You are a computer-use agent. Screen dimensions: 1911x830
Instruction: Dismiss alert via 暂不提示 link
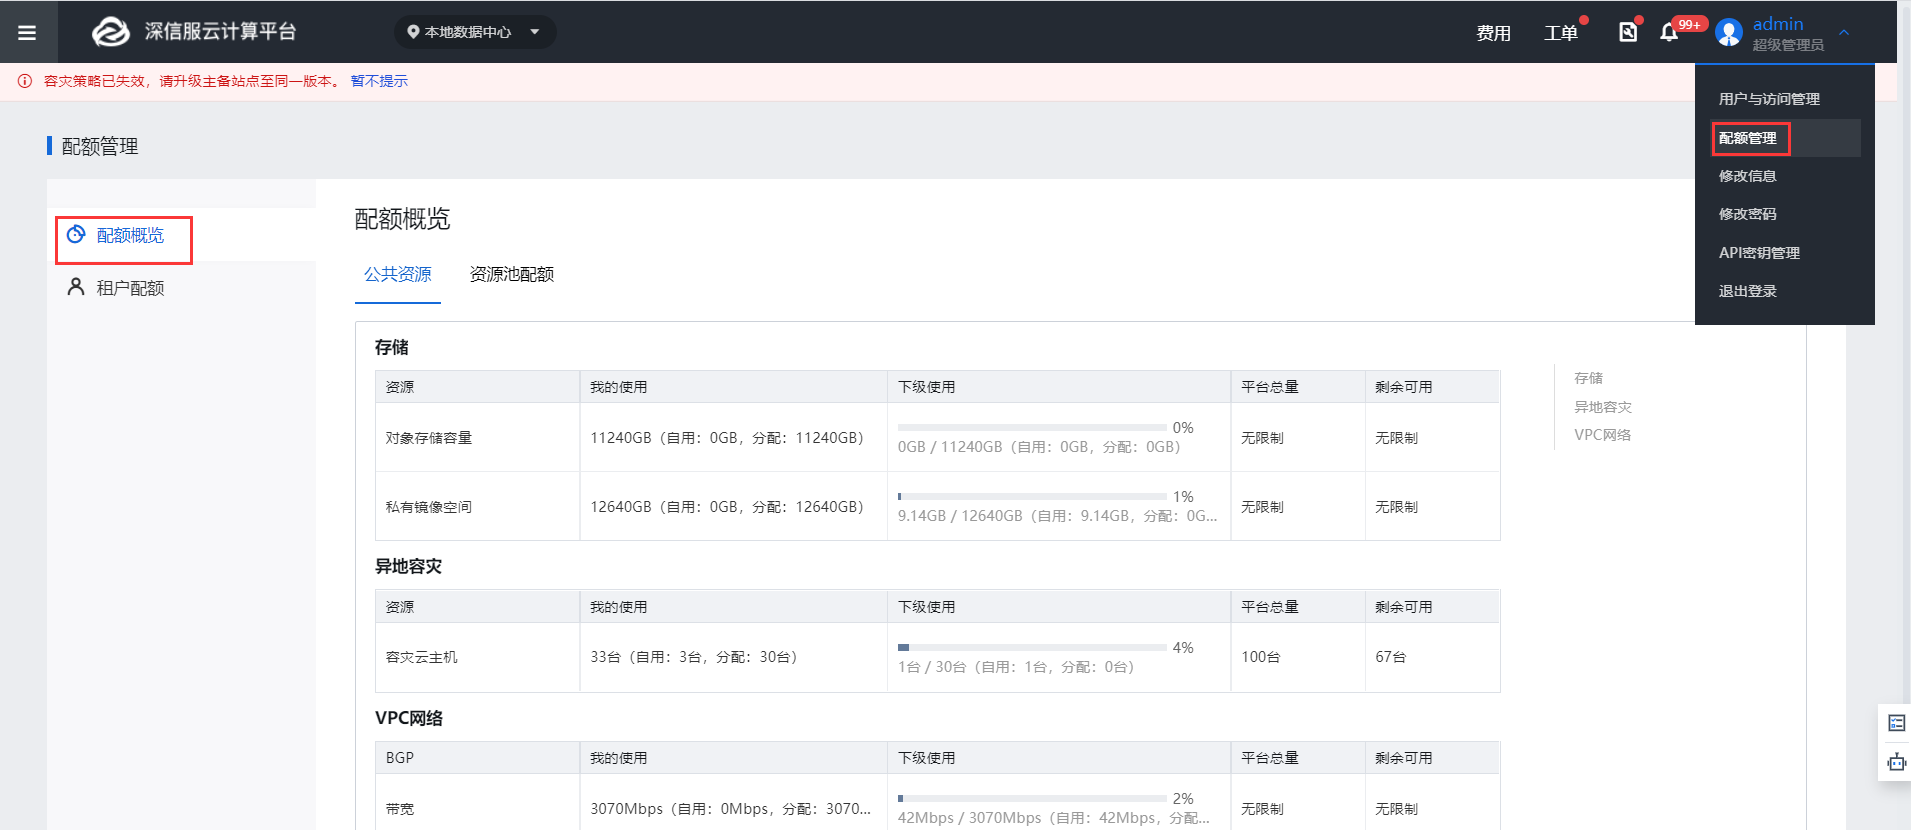[379, 81]
